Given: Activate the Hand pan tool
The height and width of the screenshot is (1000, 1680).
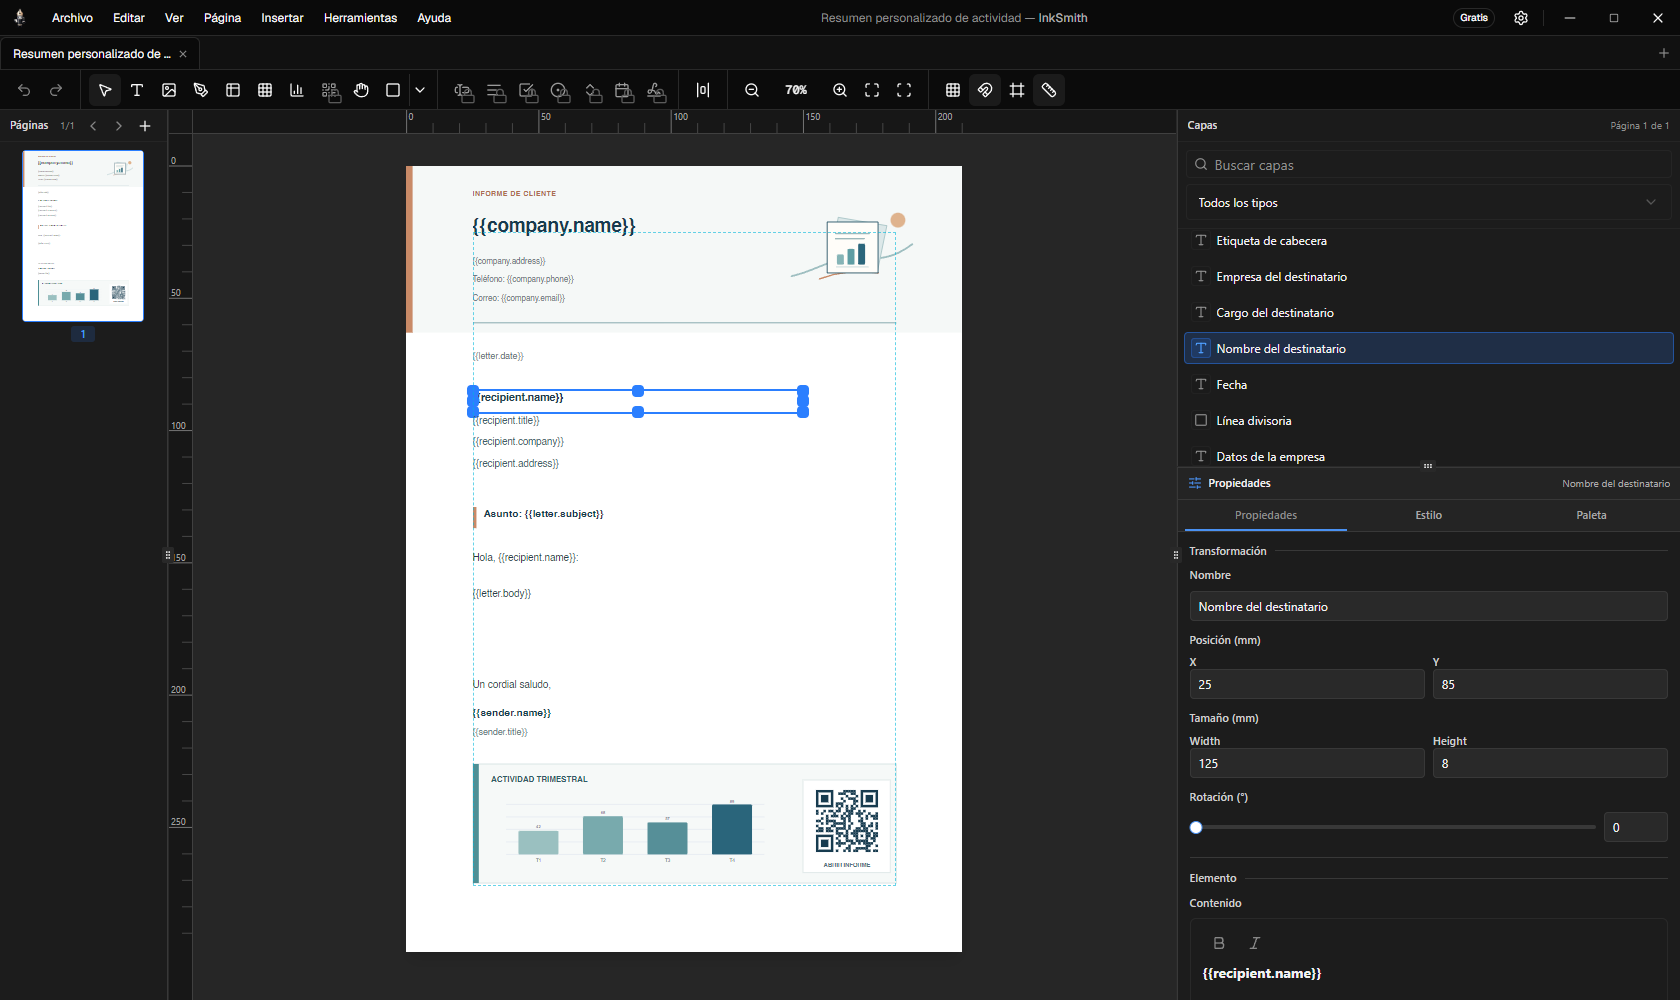Looking at the screenshot, I should coord(361,90).
